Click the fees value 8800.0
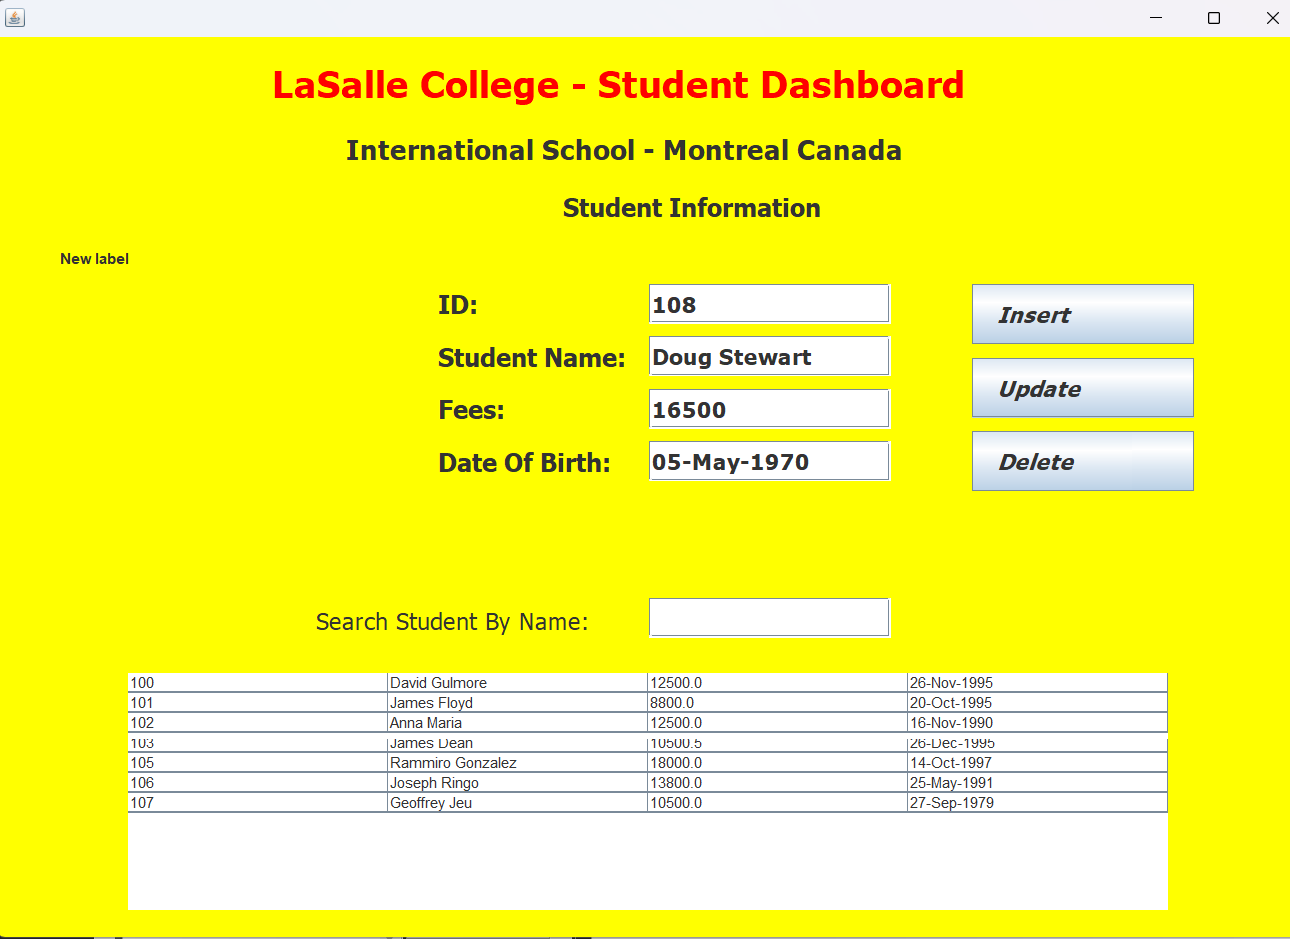Viewport: 1290px width, 939px height. pos(777,703)
